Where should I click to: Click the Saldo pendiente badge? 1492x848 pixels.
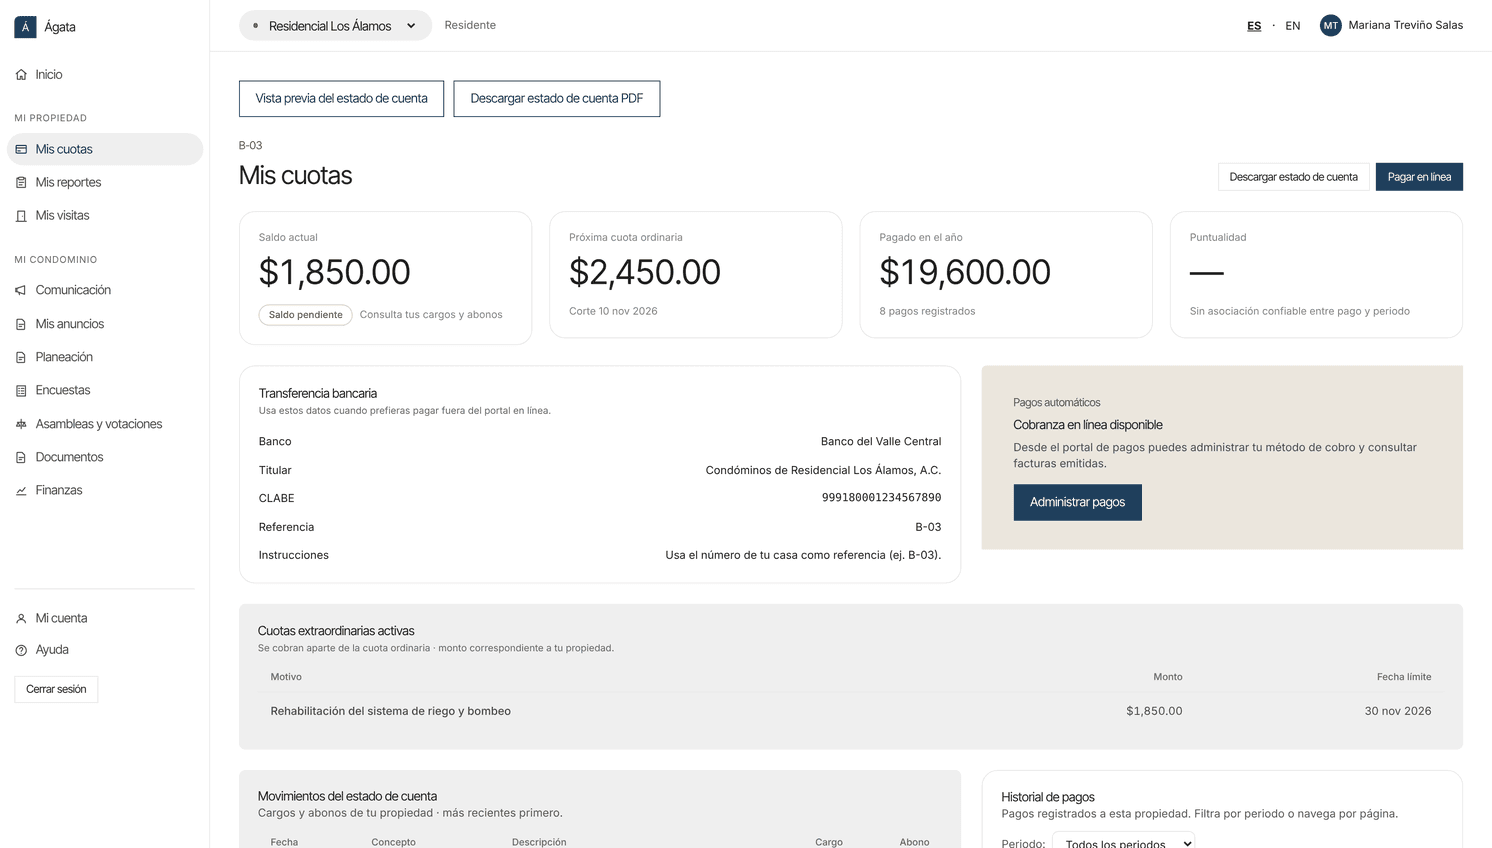tap(305, 315)
